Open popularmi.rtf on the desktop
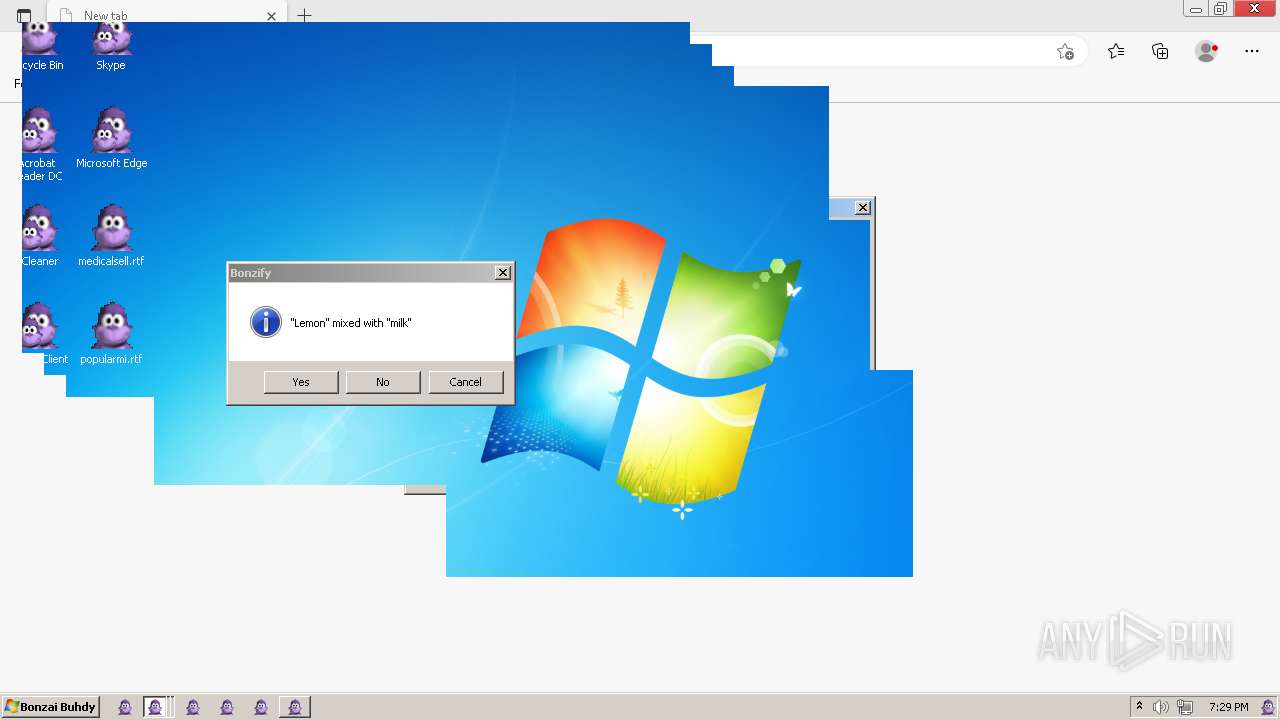Image resolution: width=1280 pixels, height=720 pixels. 111,334
